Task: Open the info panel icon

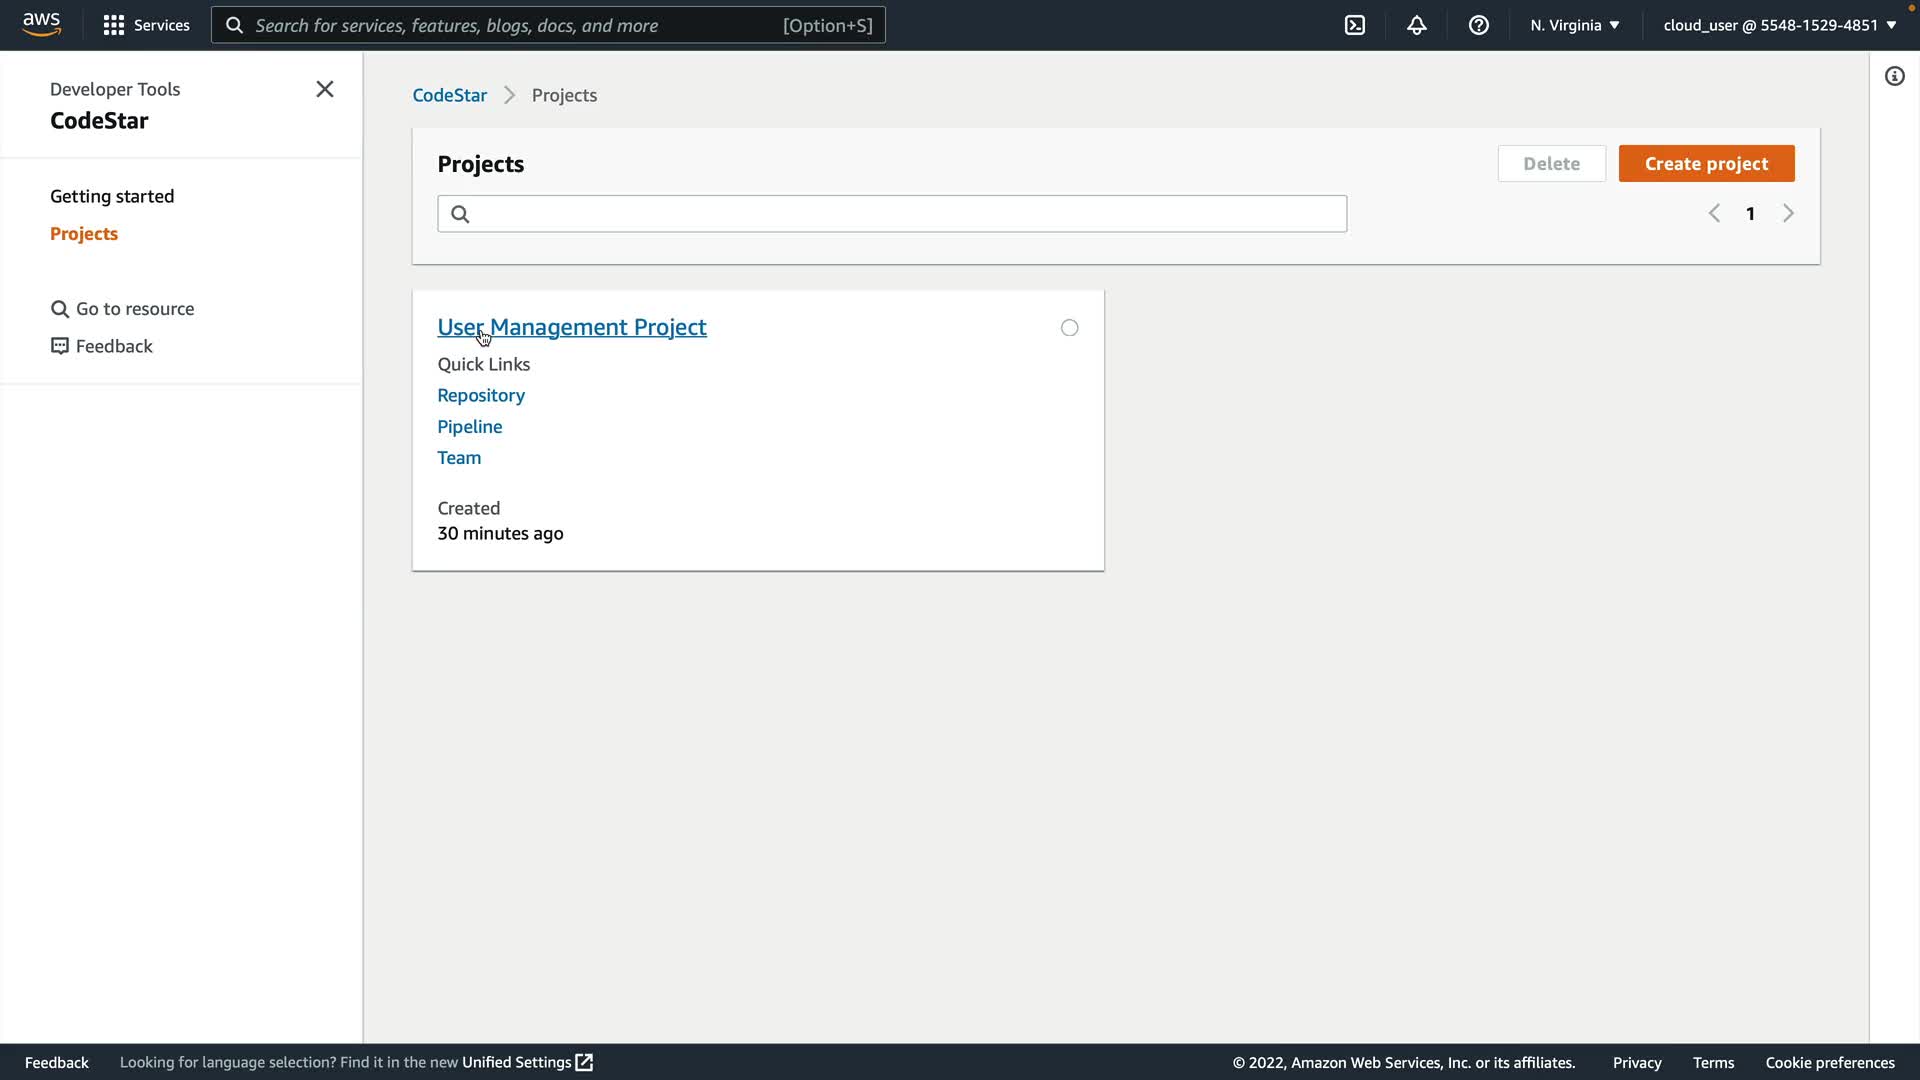Action: tap(1894, 76)
